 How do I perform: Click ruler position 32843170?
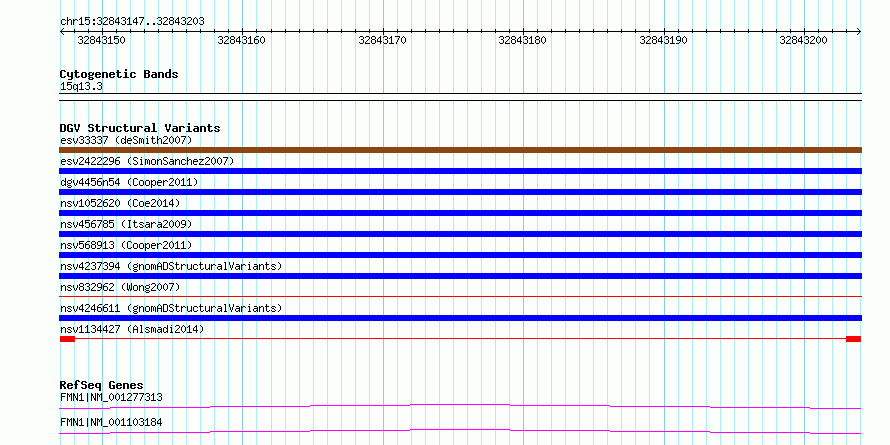point(383,40)
